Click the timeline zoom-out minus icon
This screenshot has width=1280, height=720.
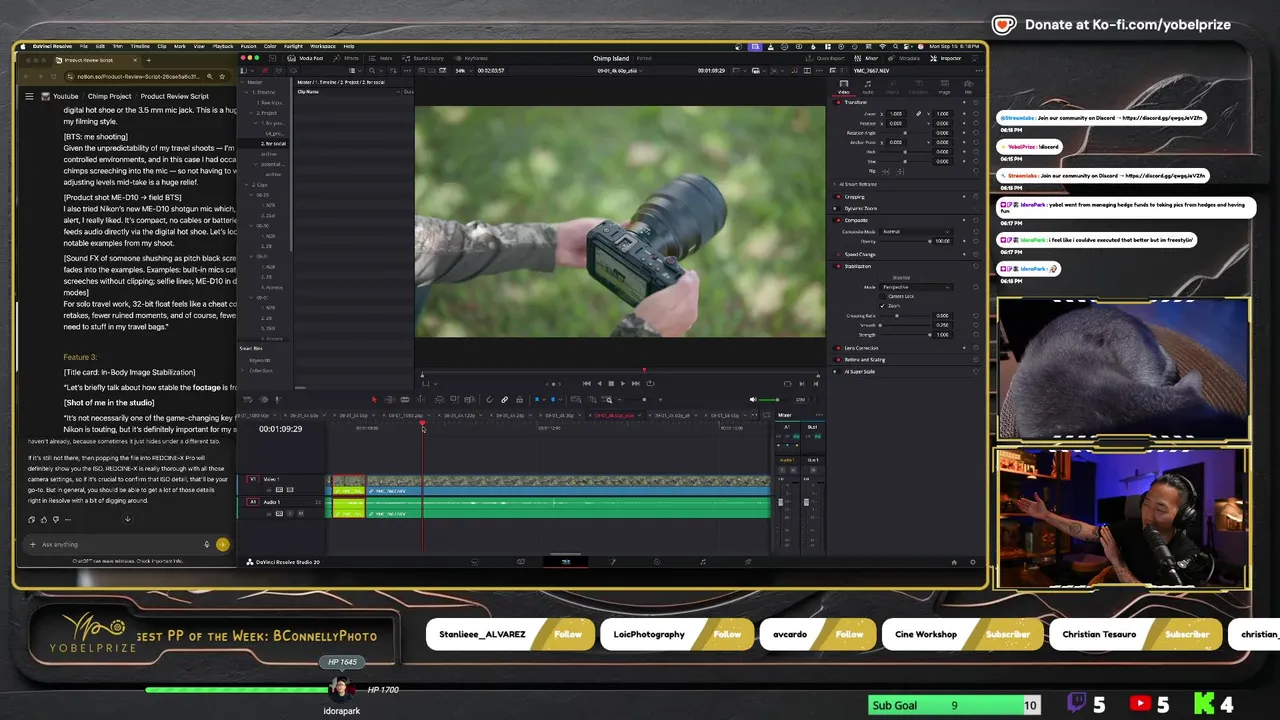(x=619, y=400)
